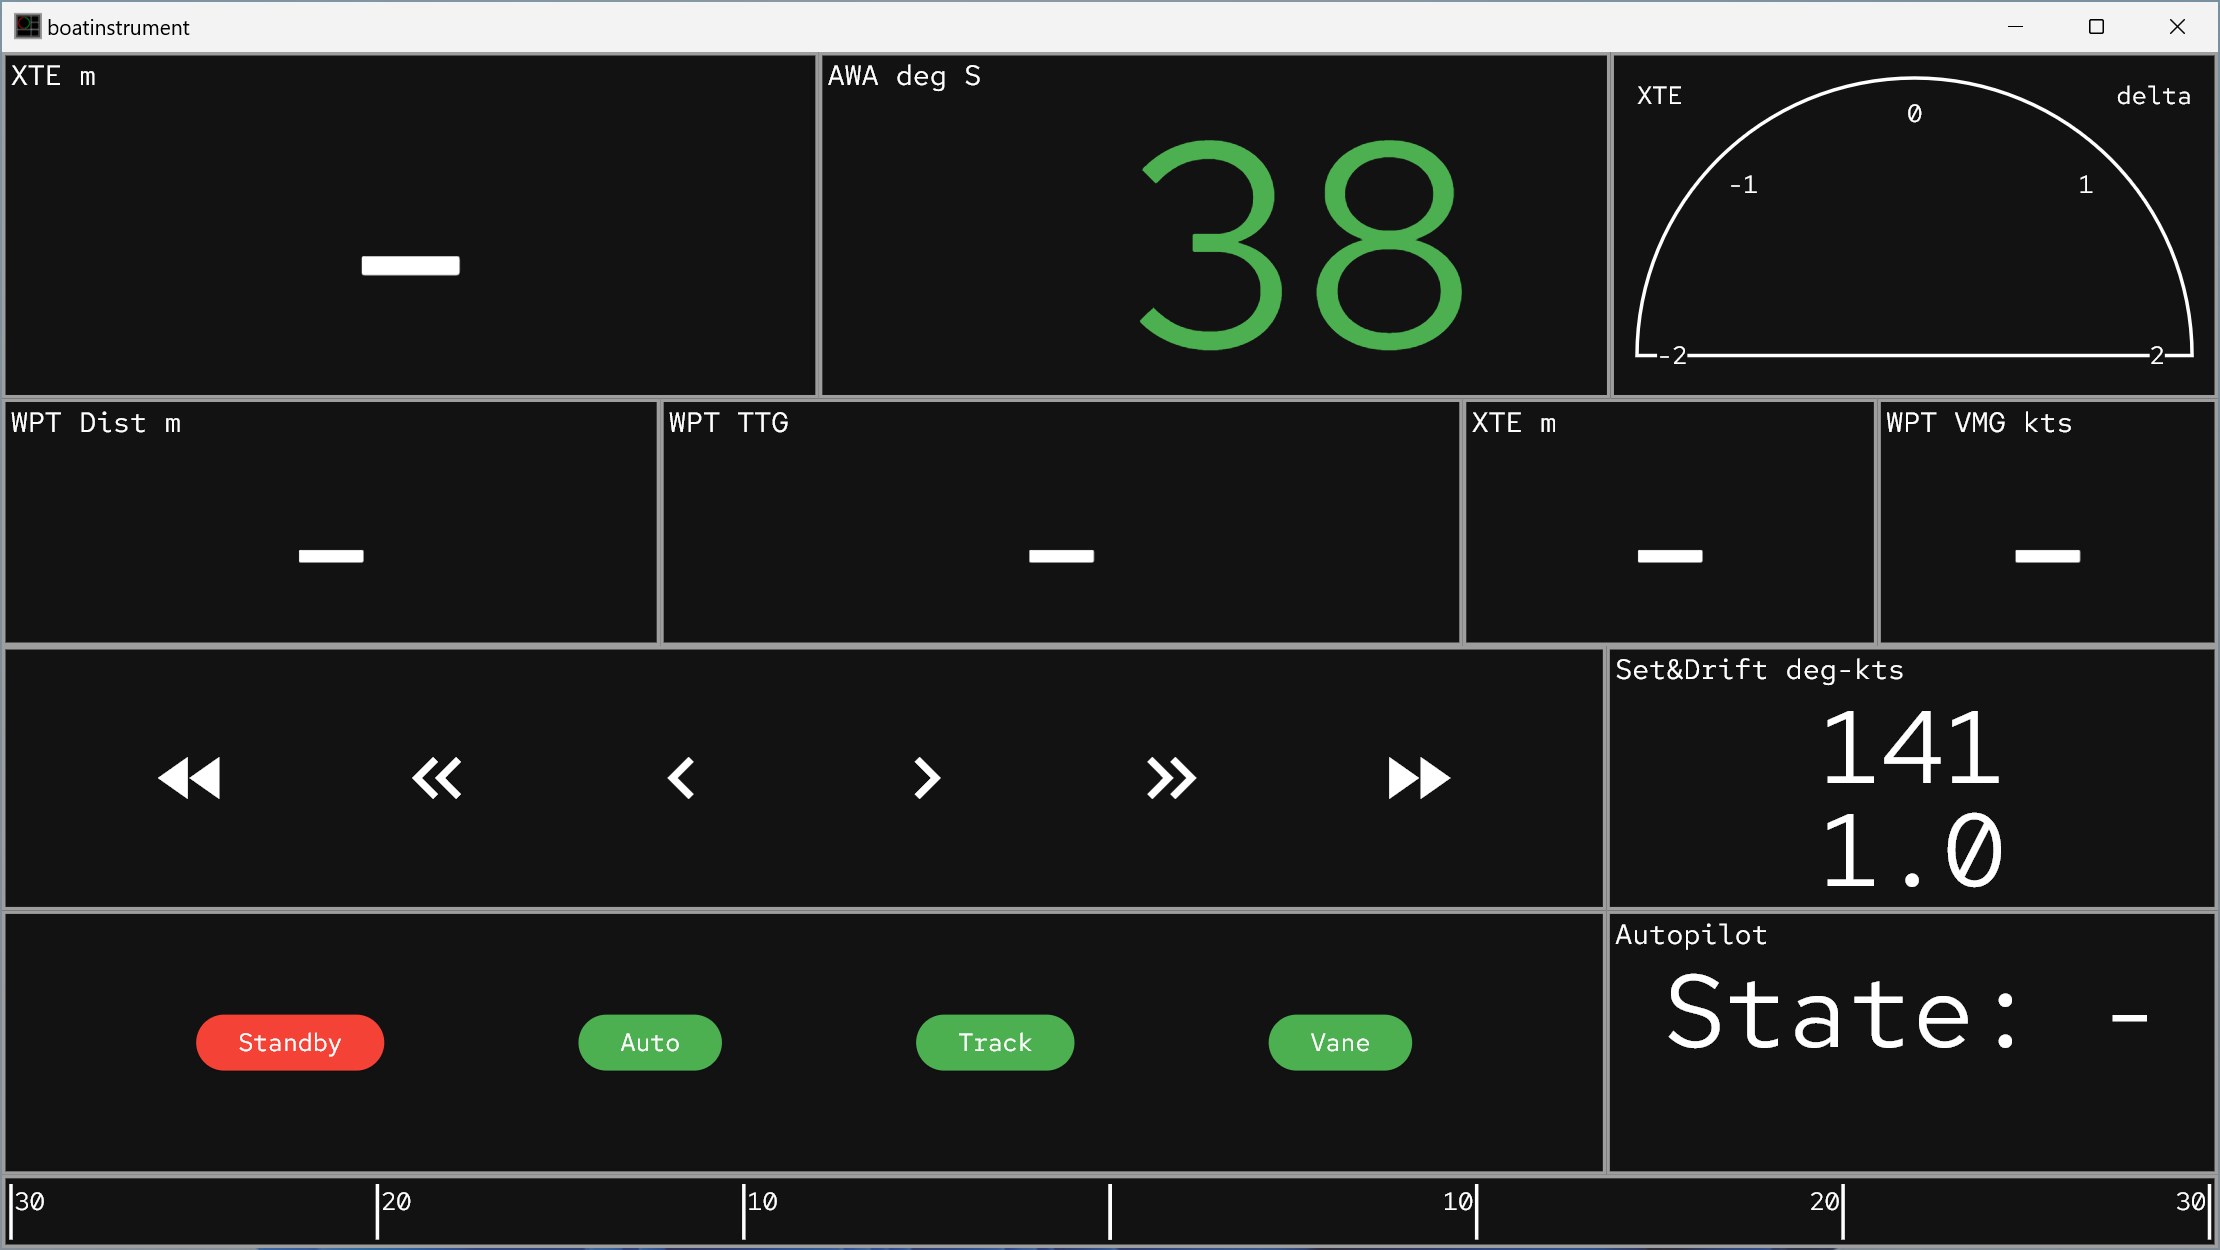Click the boatinstrument app icon in title bar
The width and height of the screenshot is (2220, 1250).
[27, 27]
